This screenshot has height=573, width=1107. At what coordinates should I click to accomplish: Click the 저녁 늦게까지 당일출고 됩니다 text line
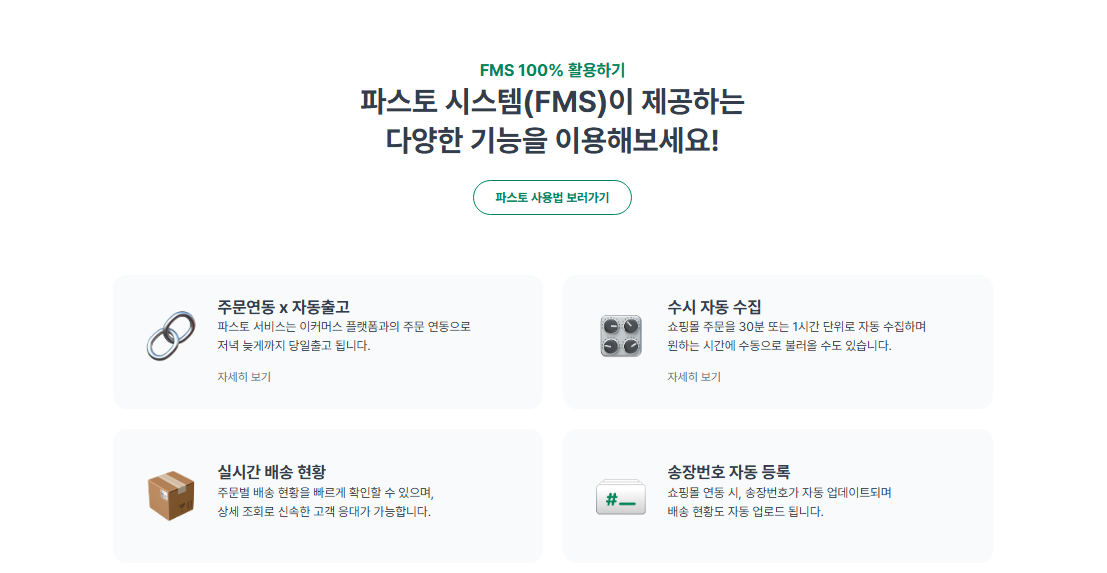click(294, 346)
